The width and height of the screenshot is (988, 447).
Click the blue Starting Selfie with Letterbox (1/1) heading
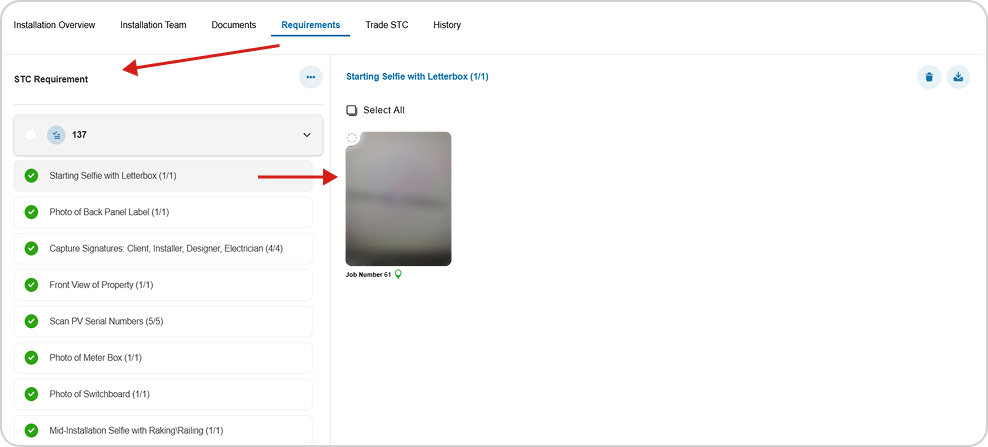click(417, 77)
